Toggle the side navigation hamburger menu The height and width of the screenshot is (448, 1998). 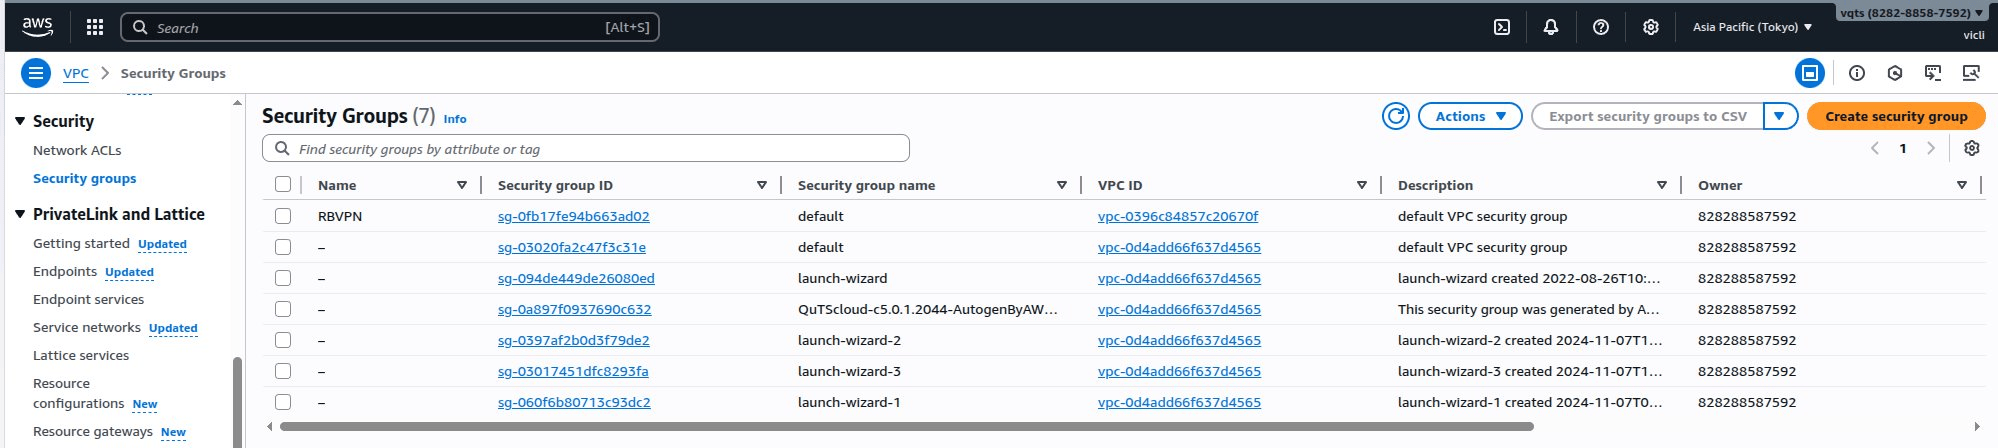(35, 73)
